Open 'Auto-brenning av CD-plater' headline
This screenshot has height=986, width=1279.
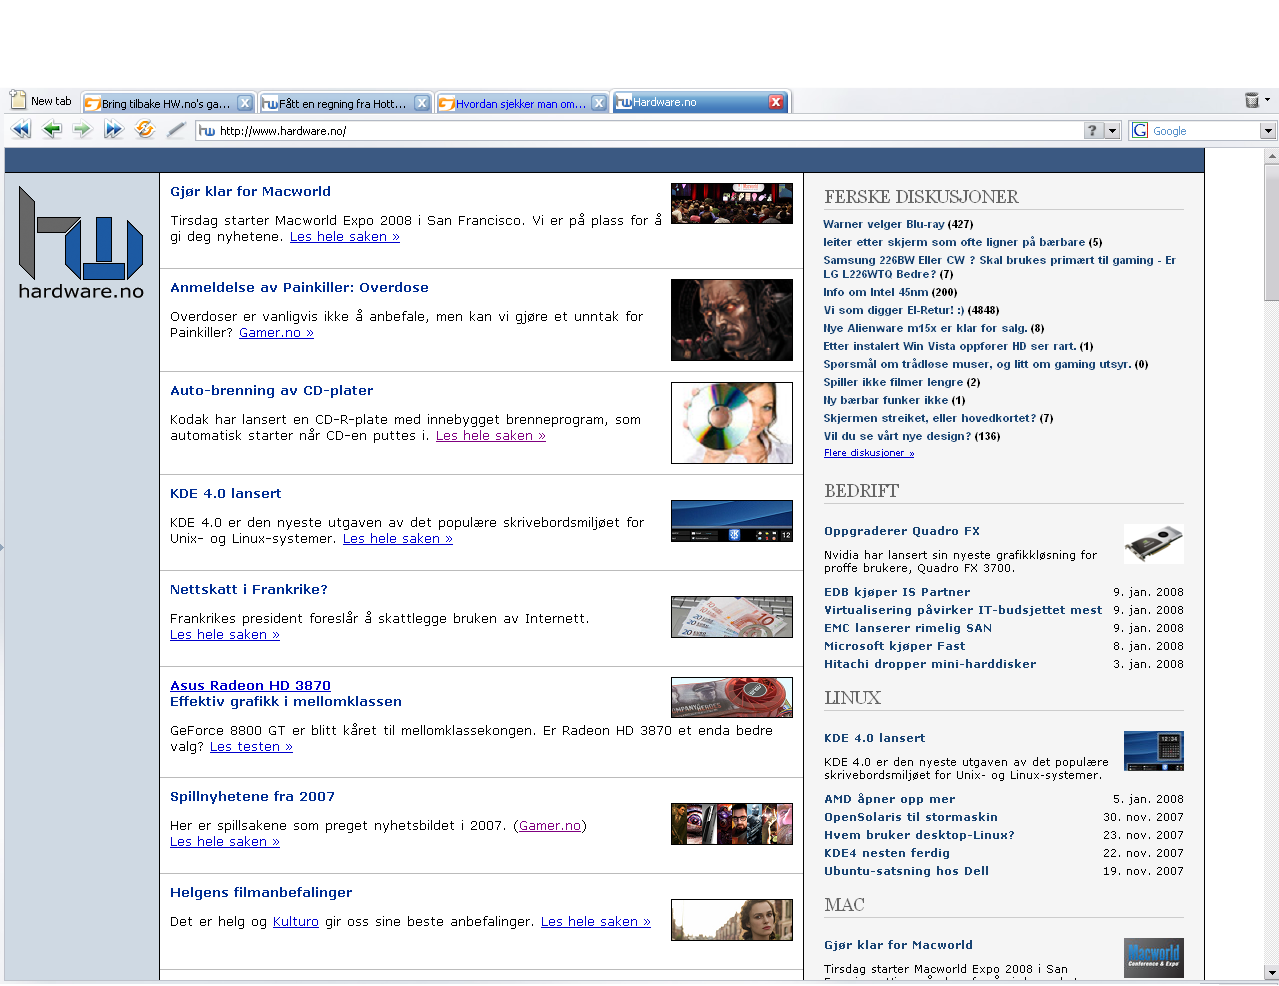tap(271, 390)
